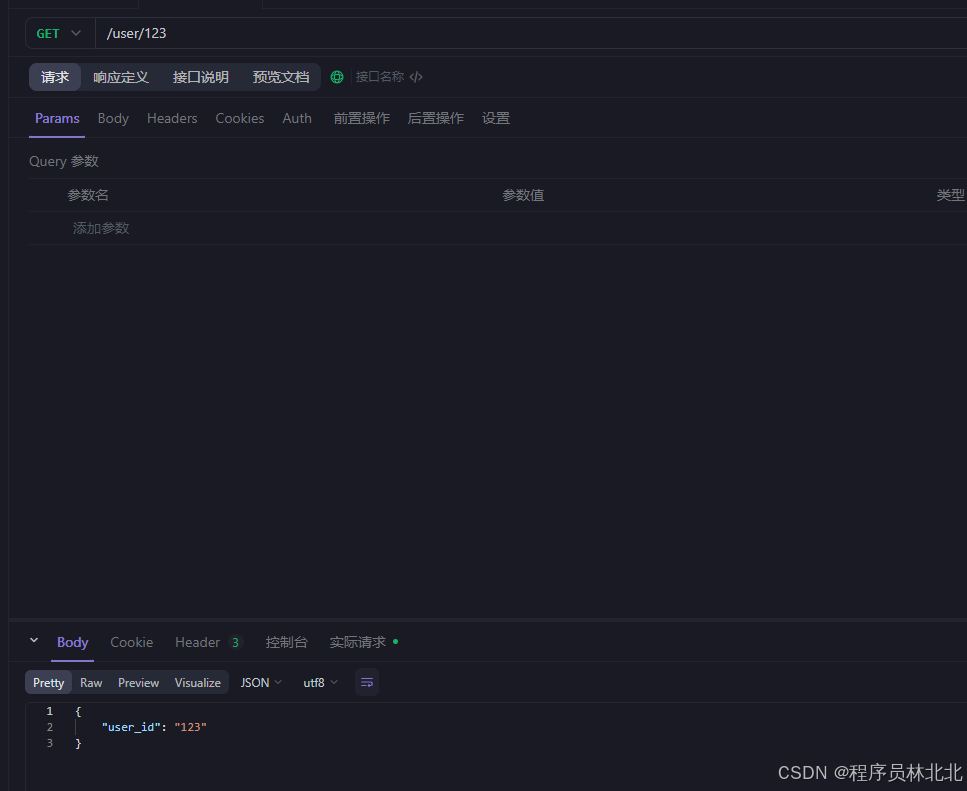Open the 接口说明 tab
Viewport: 967px width, 791px height.
coord(200,77)
